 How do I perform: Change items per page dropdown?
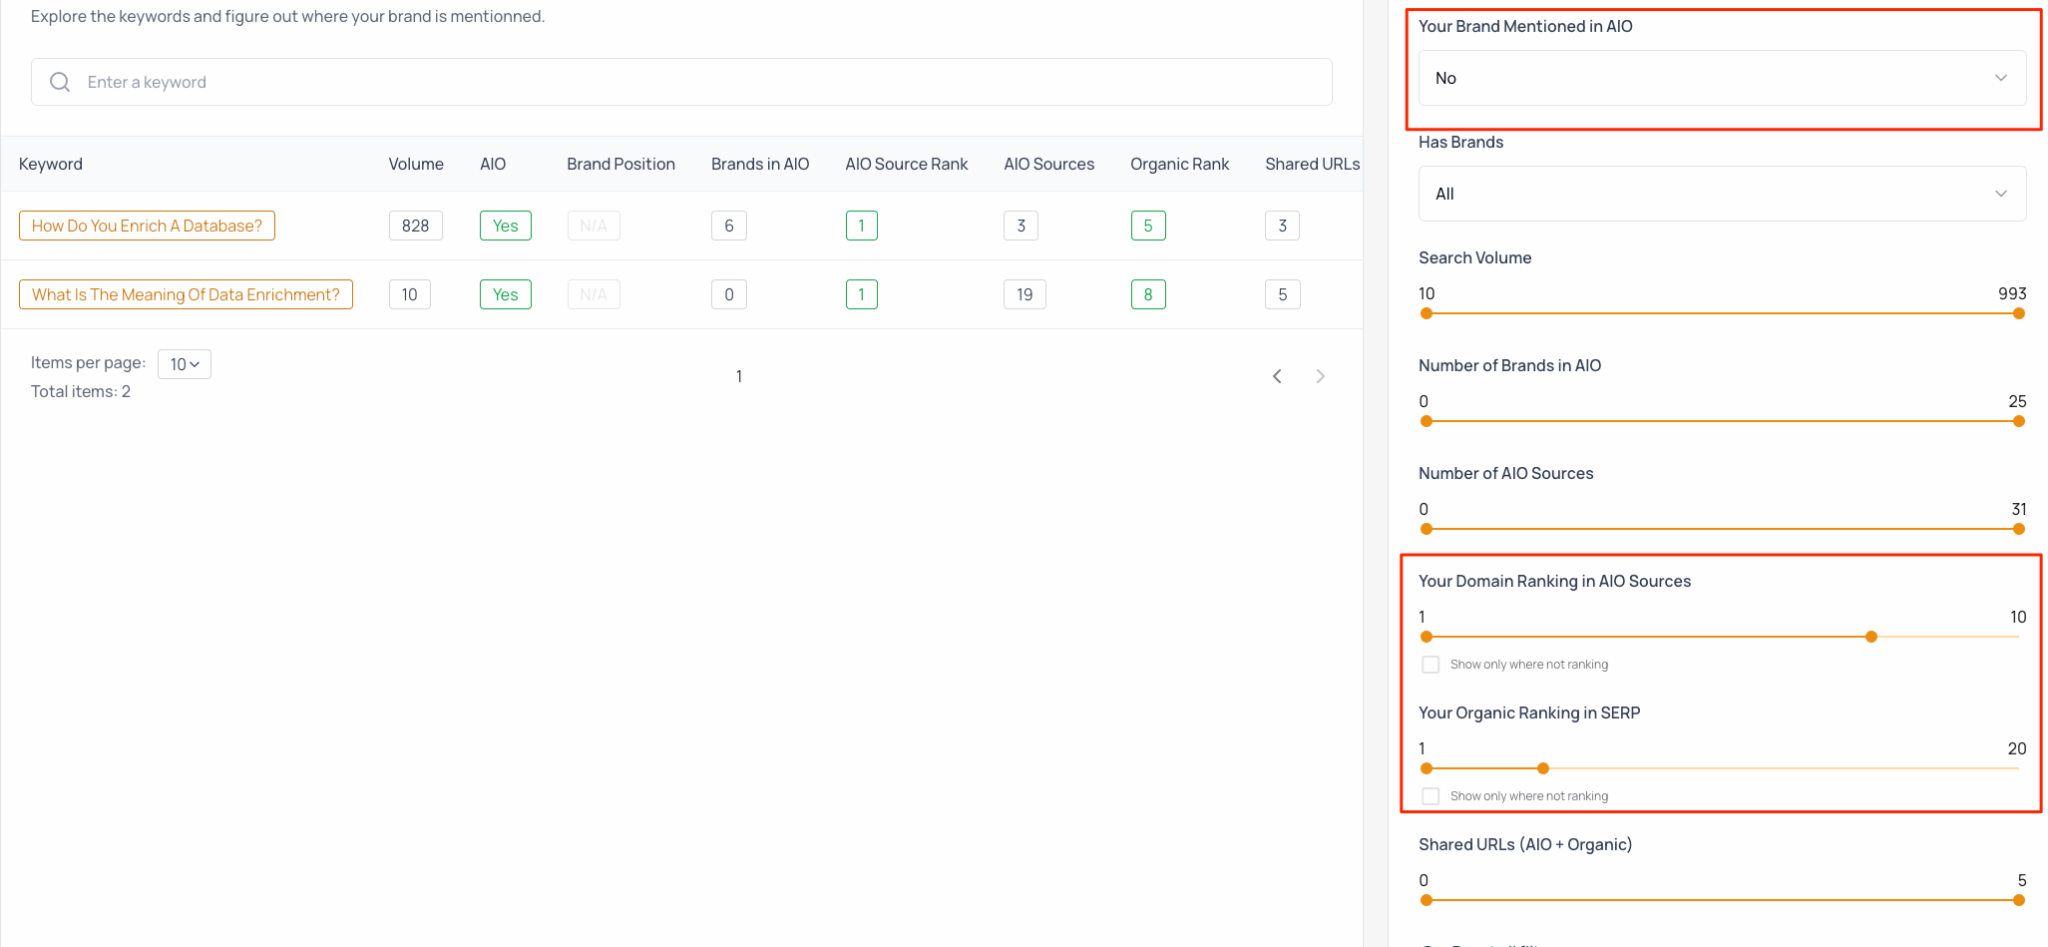click(184, 364)
